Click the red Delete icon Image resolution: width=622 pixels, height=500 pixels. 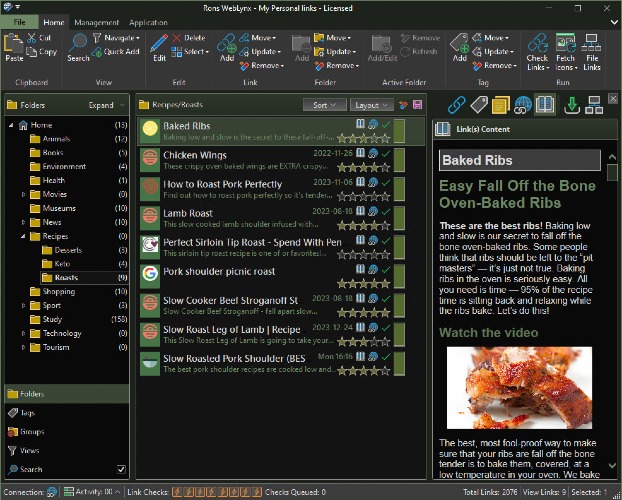coord(177,38)
